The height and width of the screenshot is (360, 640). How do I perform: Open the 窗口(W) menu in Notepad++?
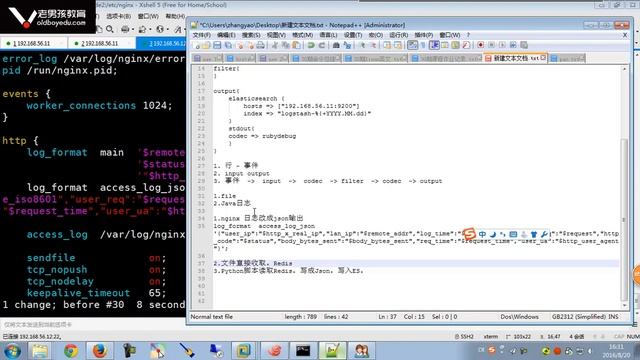coord(450,35)
